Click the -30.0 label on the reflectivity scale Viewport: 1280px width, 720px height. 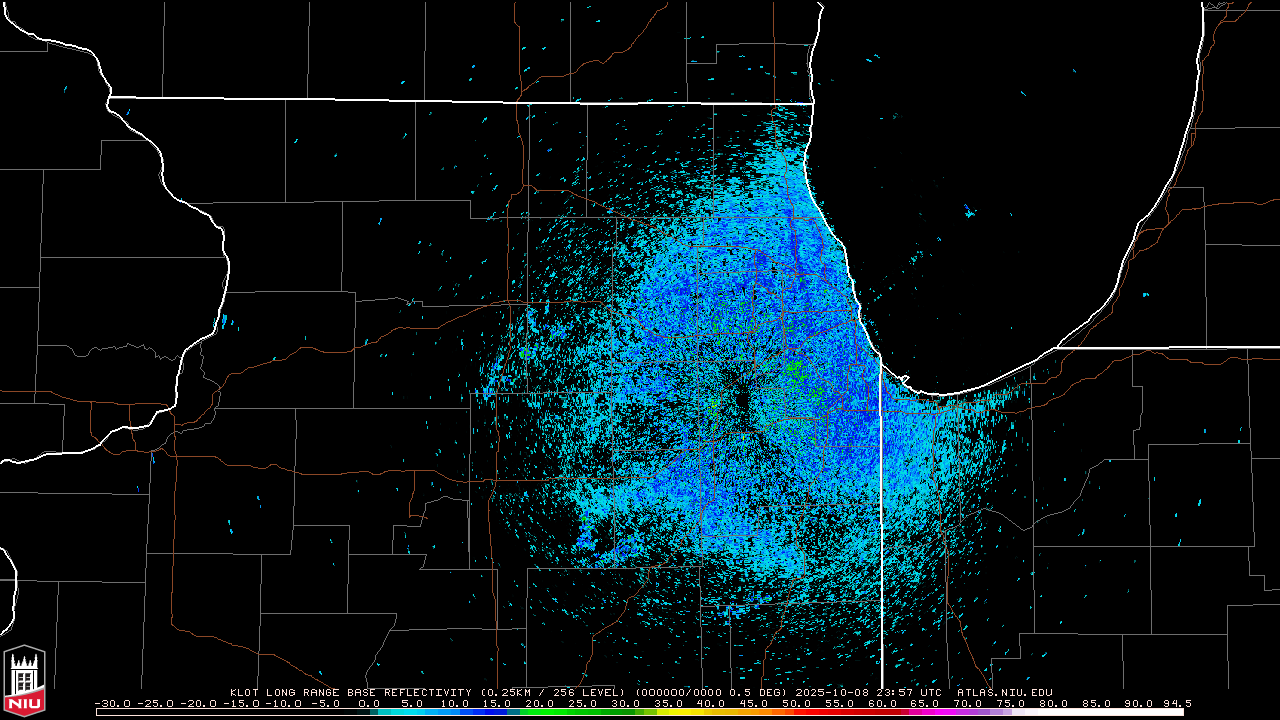(112, 703)
